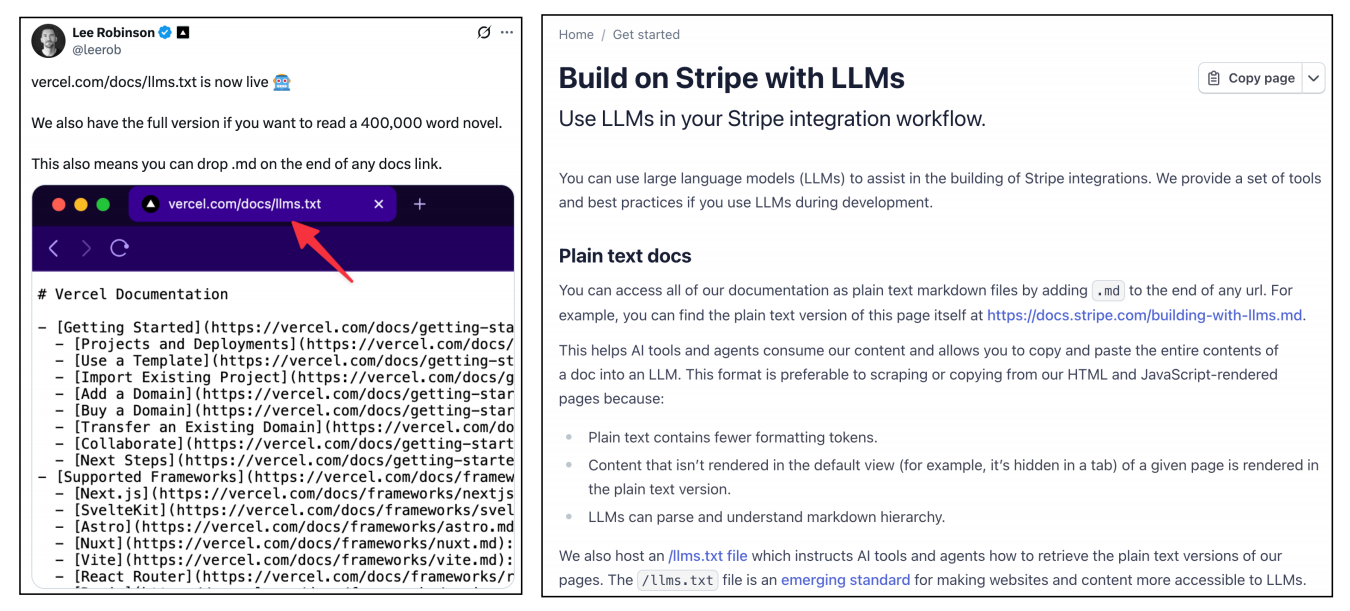The image size is (1350, 611).
Task: Click the '[Getting Started]' line
Action: [x=276, y=328]
